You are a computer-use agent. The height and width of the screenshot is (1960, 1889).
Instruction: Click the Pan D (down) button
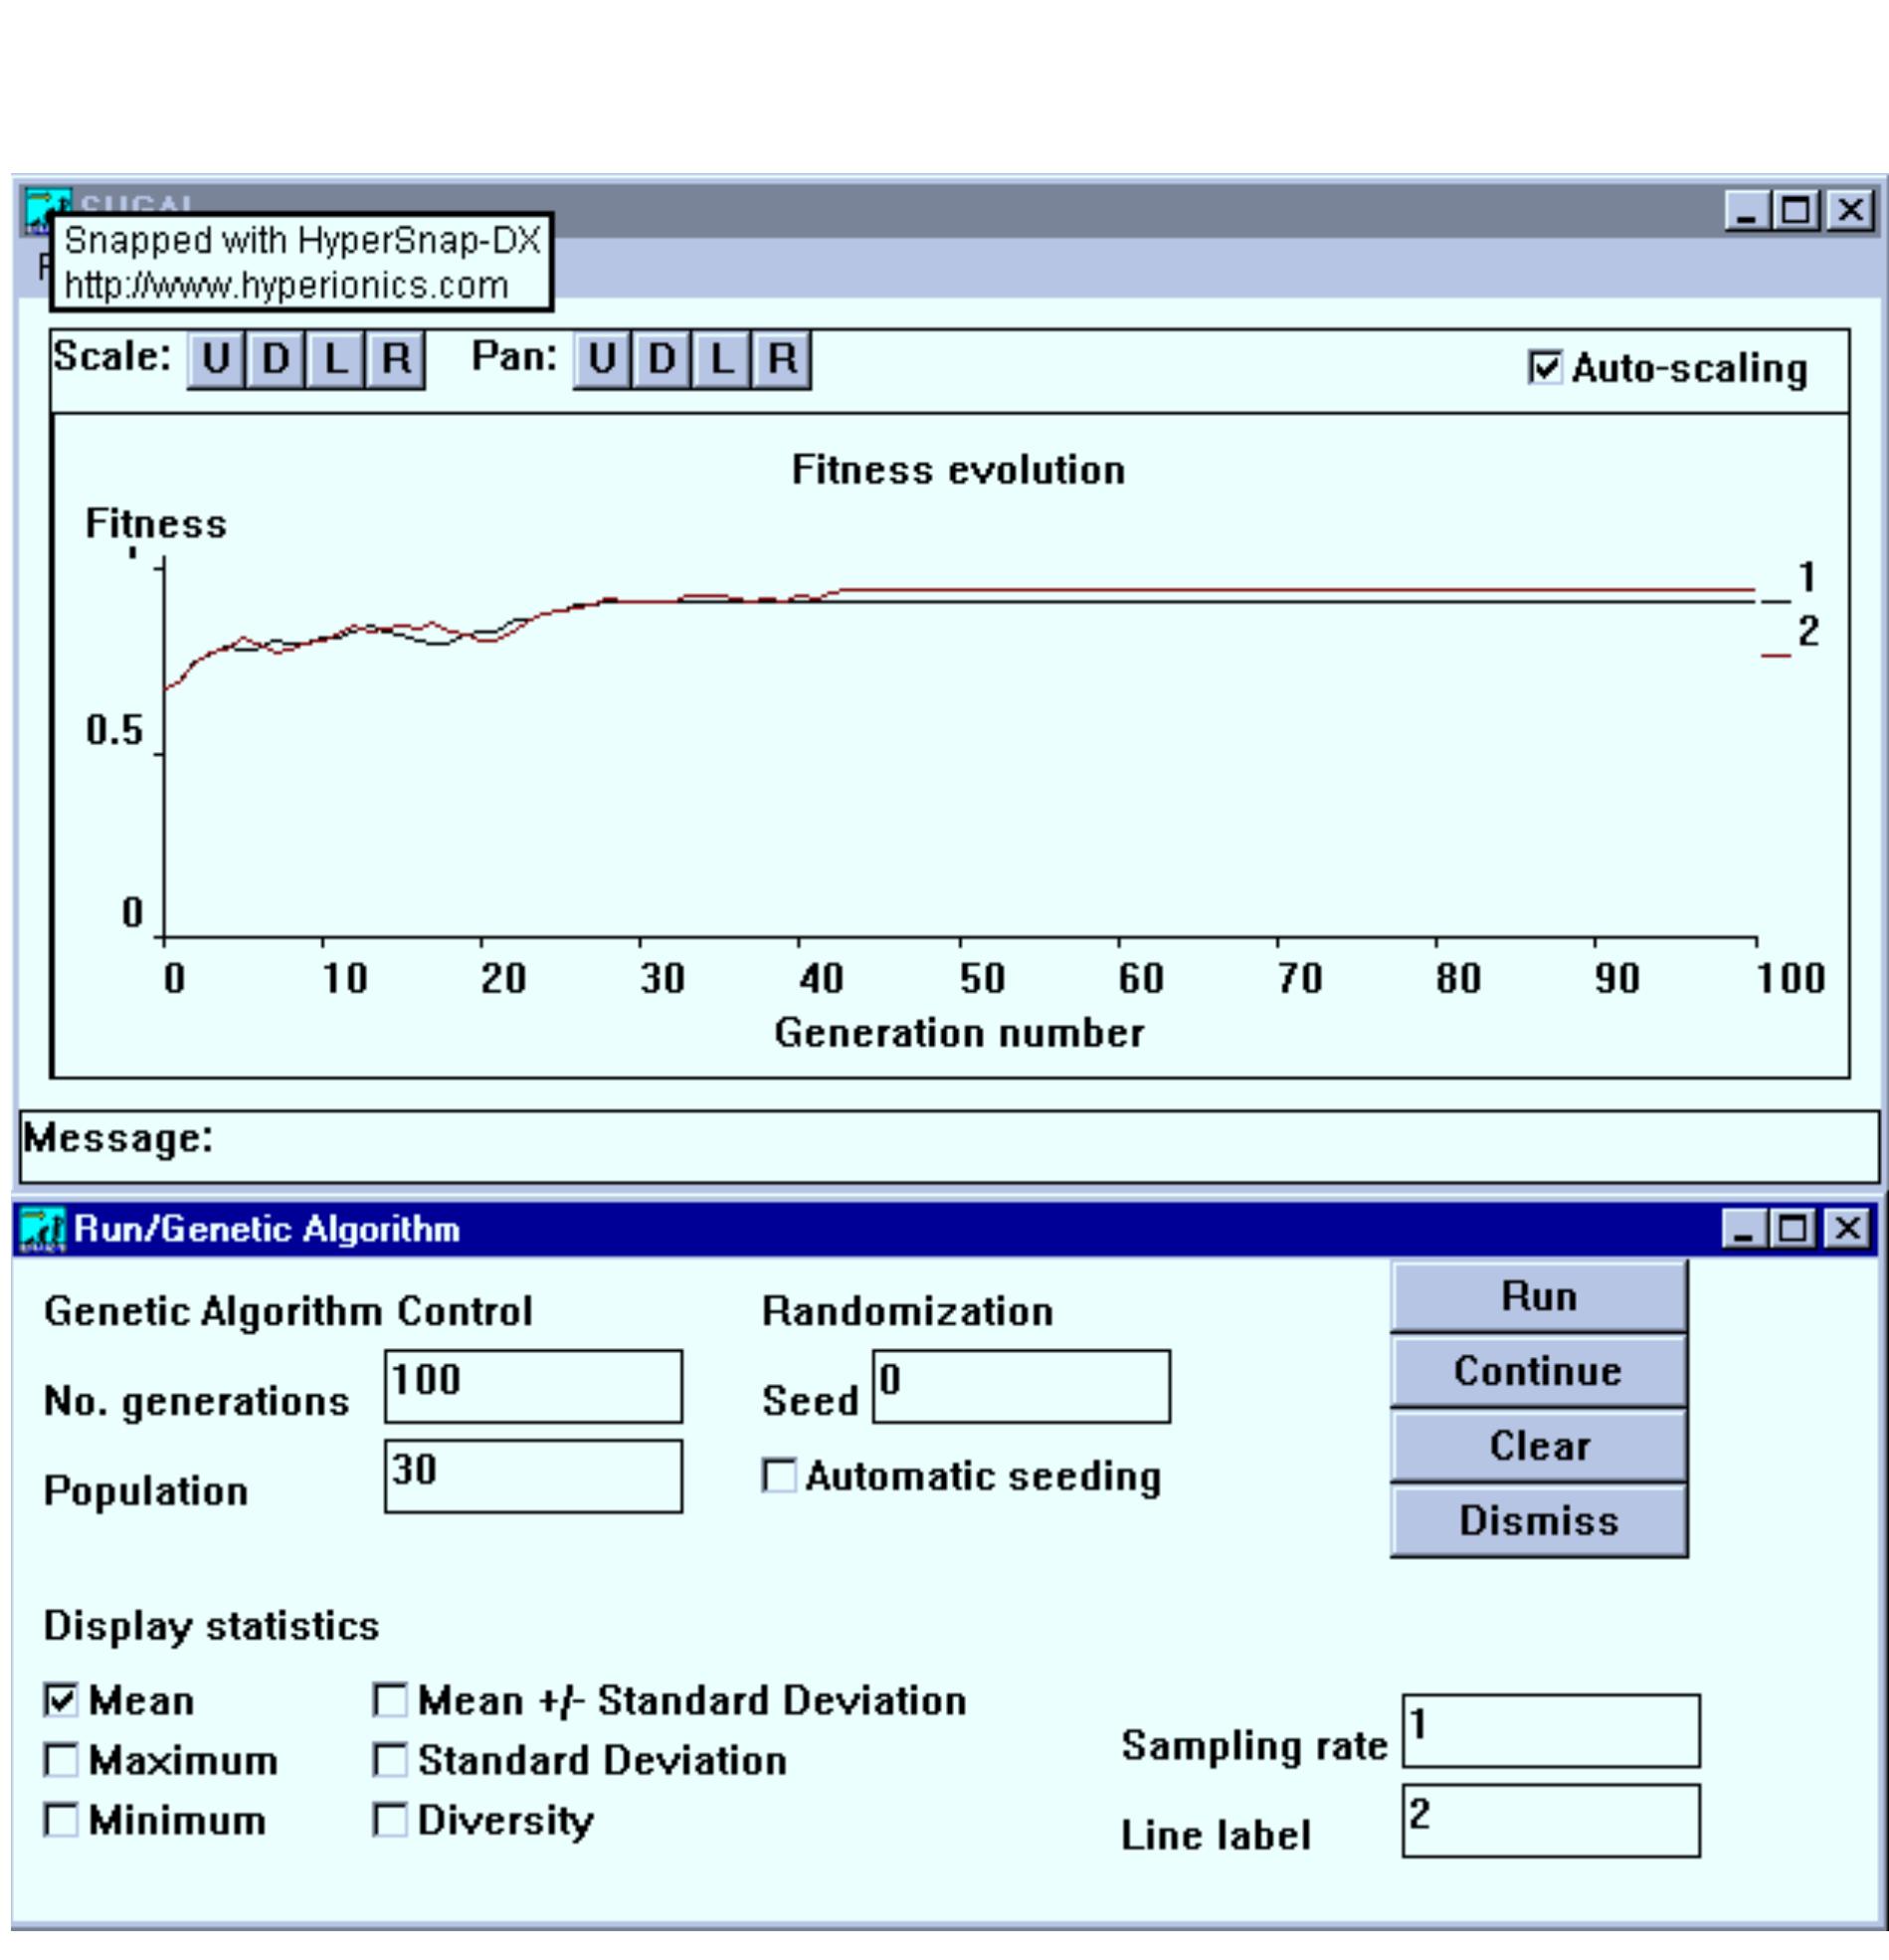661,359
